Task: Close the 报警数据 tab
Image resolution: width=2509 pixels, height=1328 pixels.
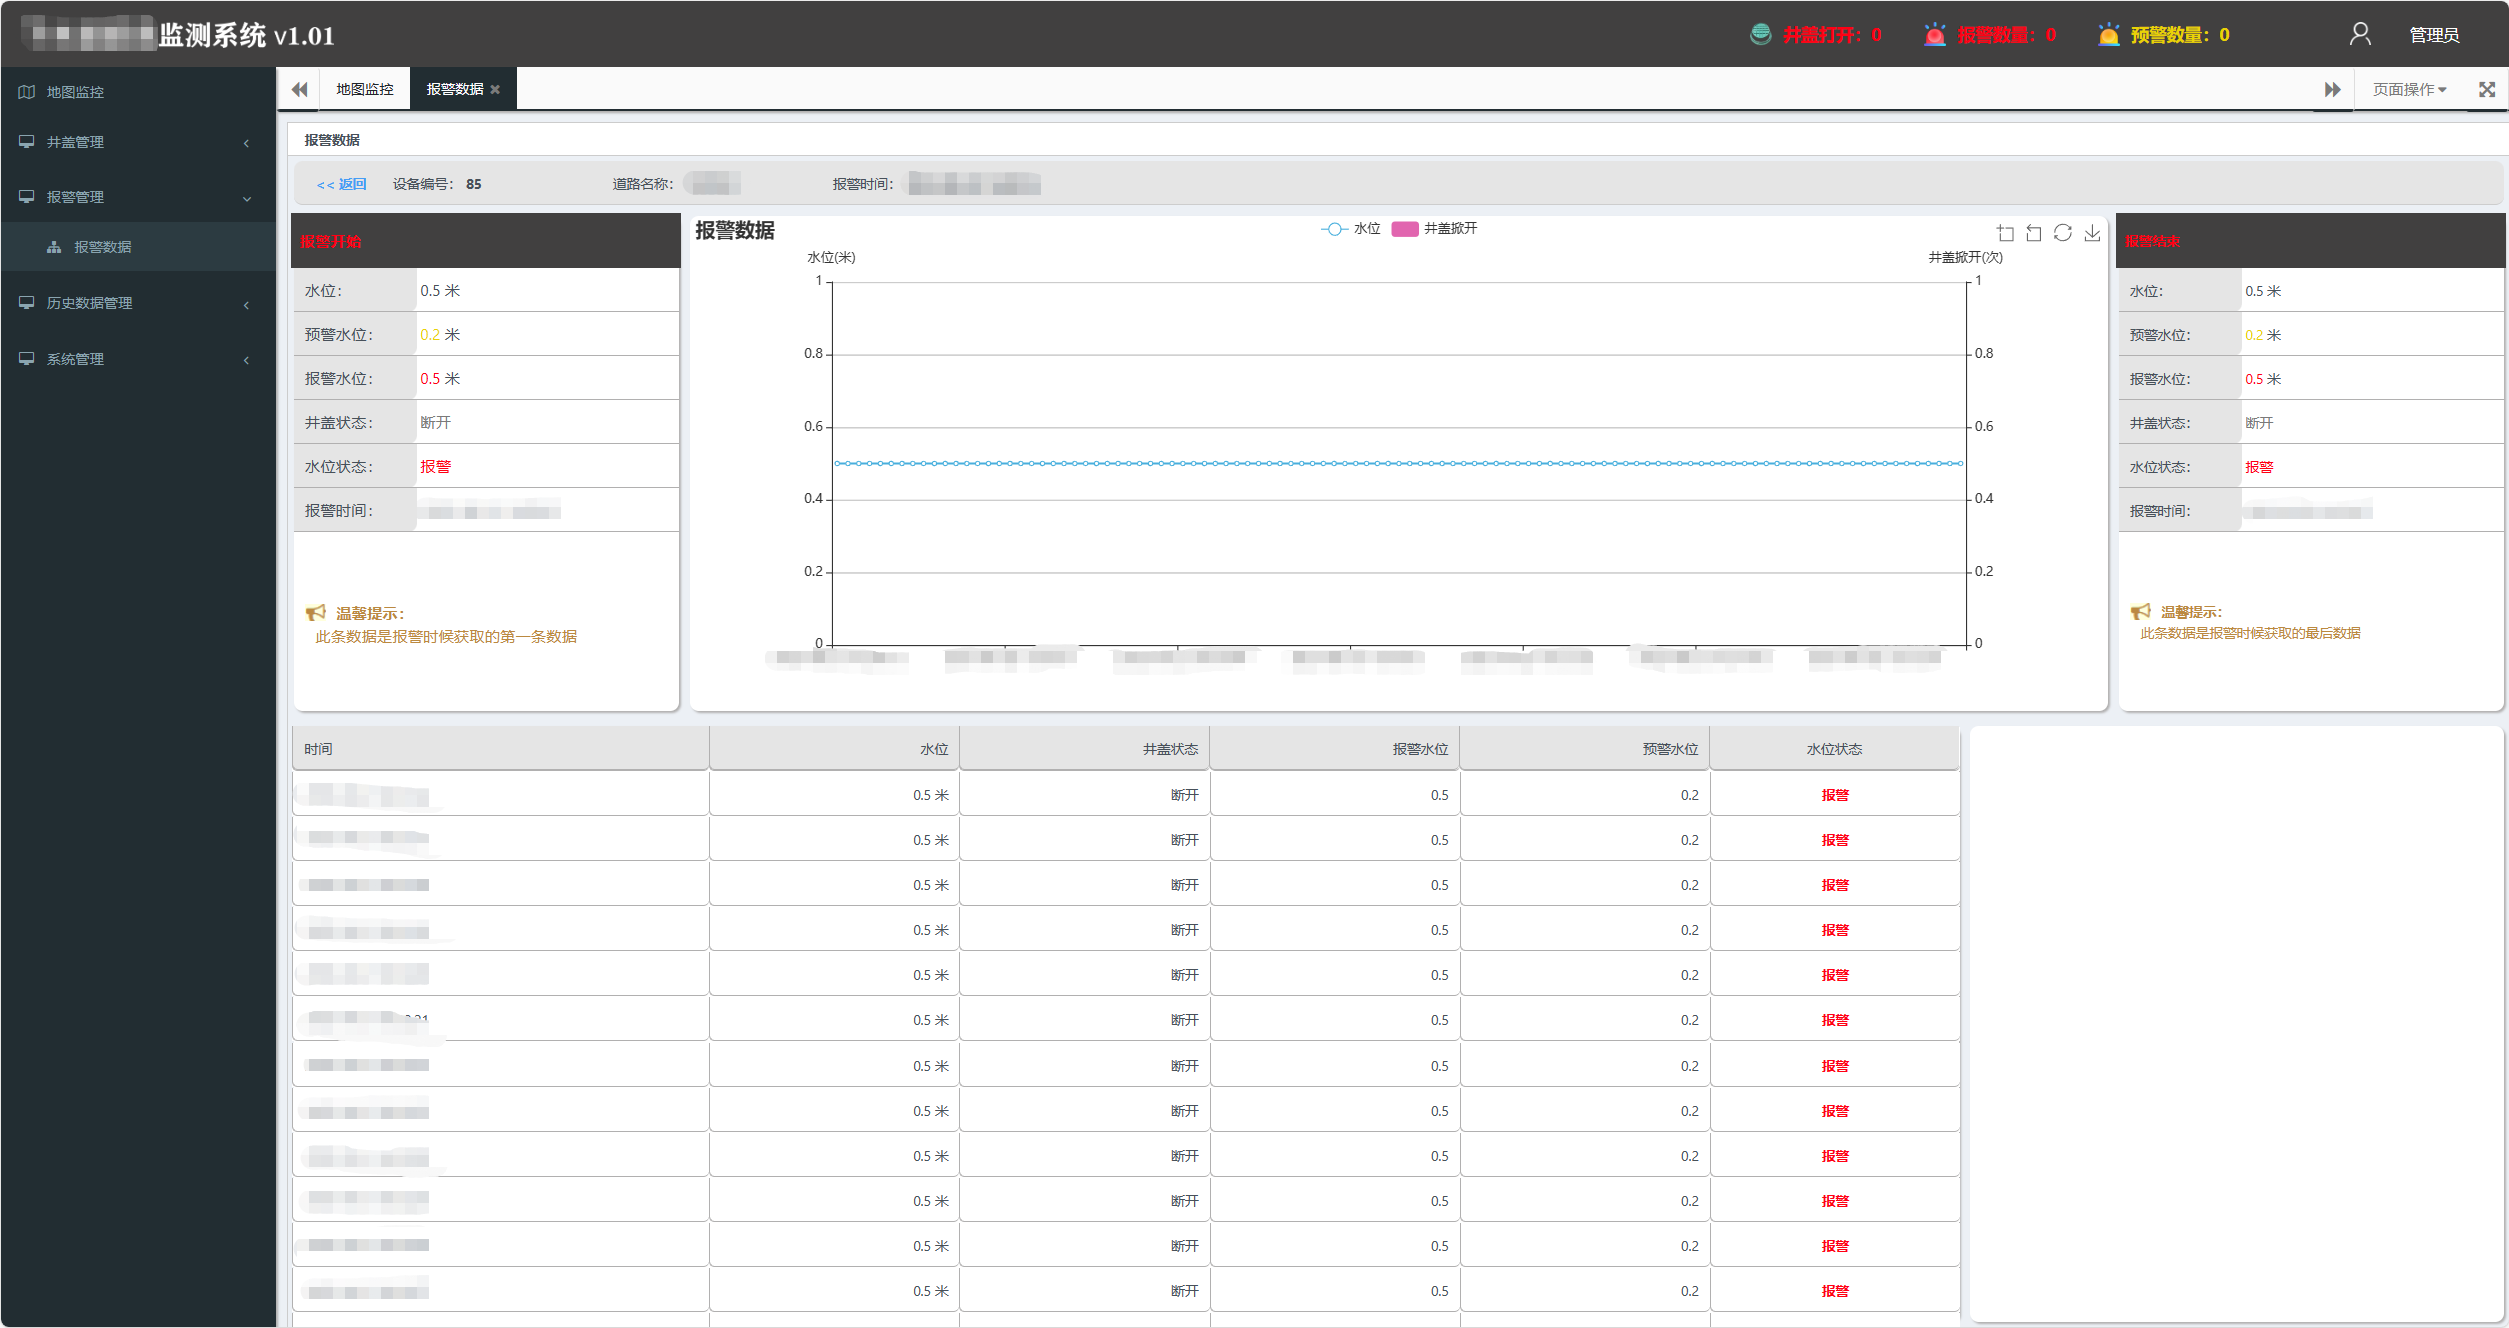Action: point(495,89)
